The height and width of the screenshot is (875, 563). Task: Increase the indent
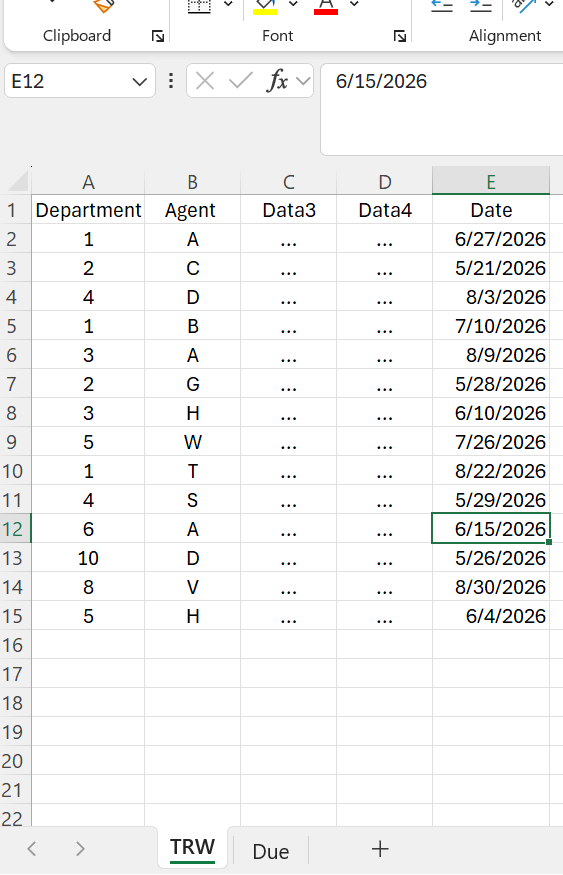pos(480,6)
